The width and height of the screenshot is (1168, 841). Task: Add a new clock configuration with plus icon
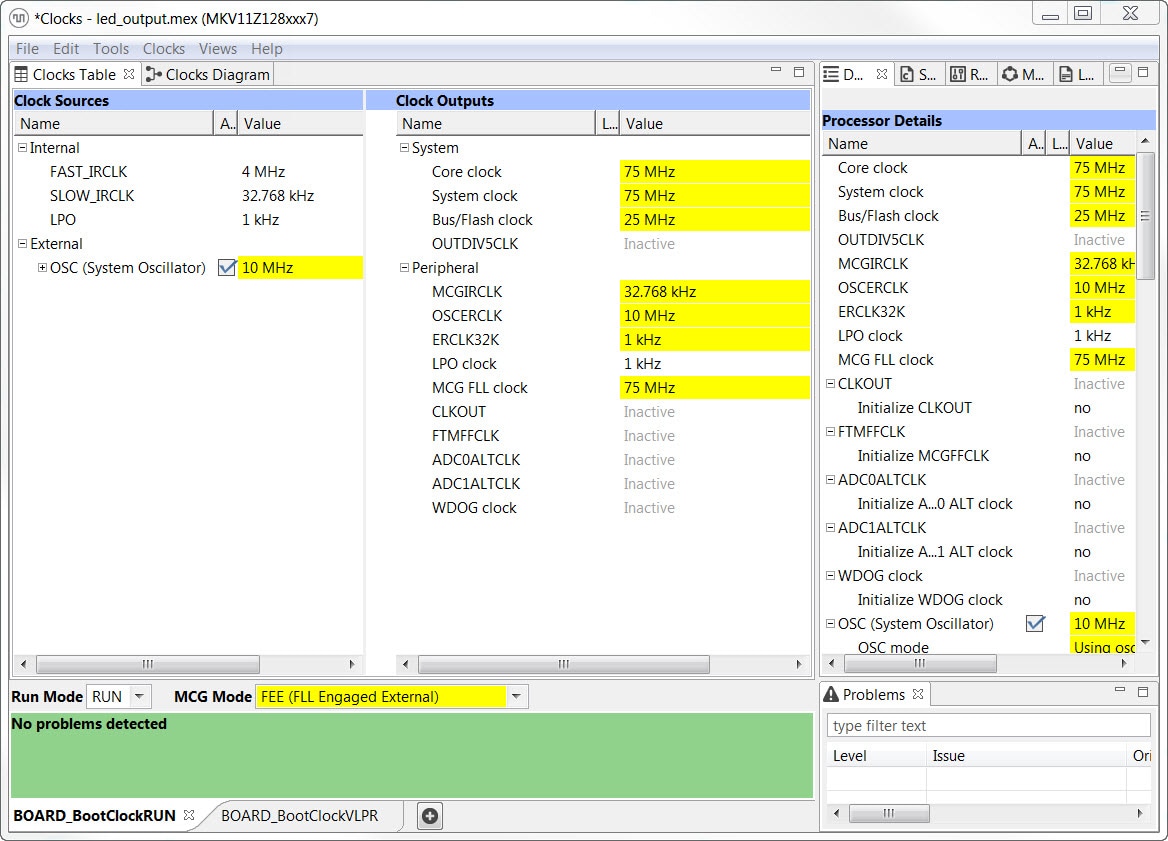[x=430, y=816]
